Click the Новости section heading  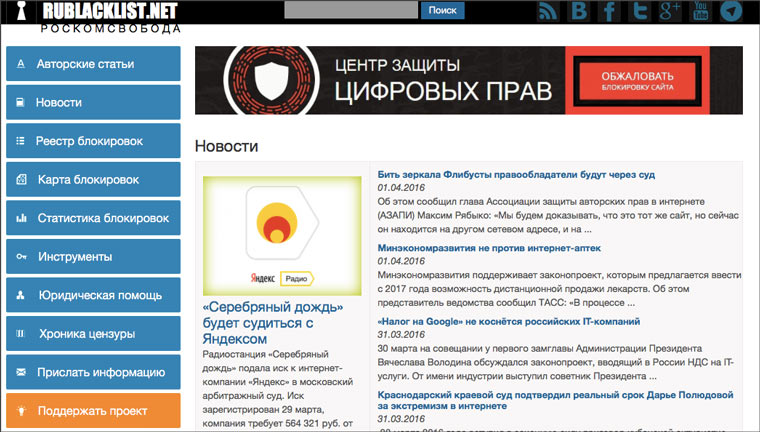226,146
